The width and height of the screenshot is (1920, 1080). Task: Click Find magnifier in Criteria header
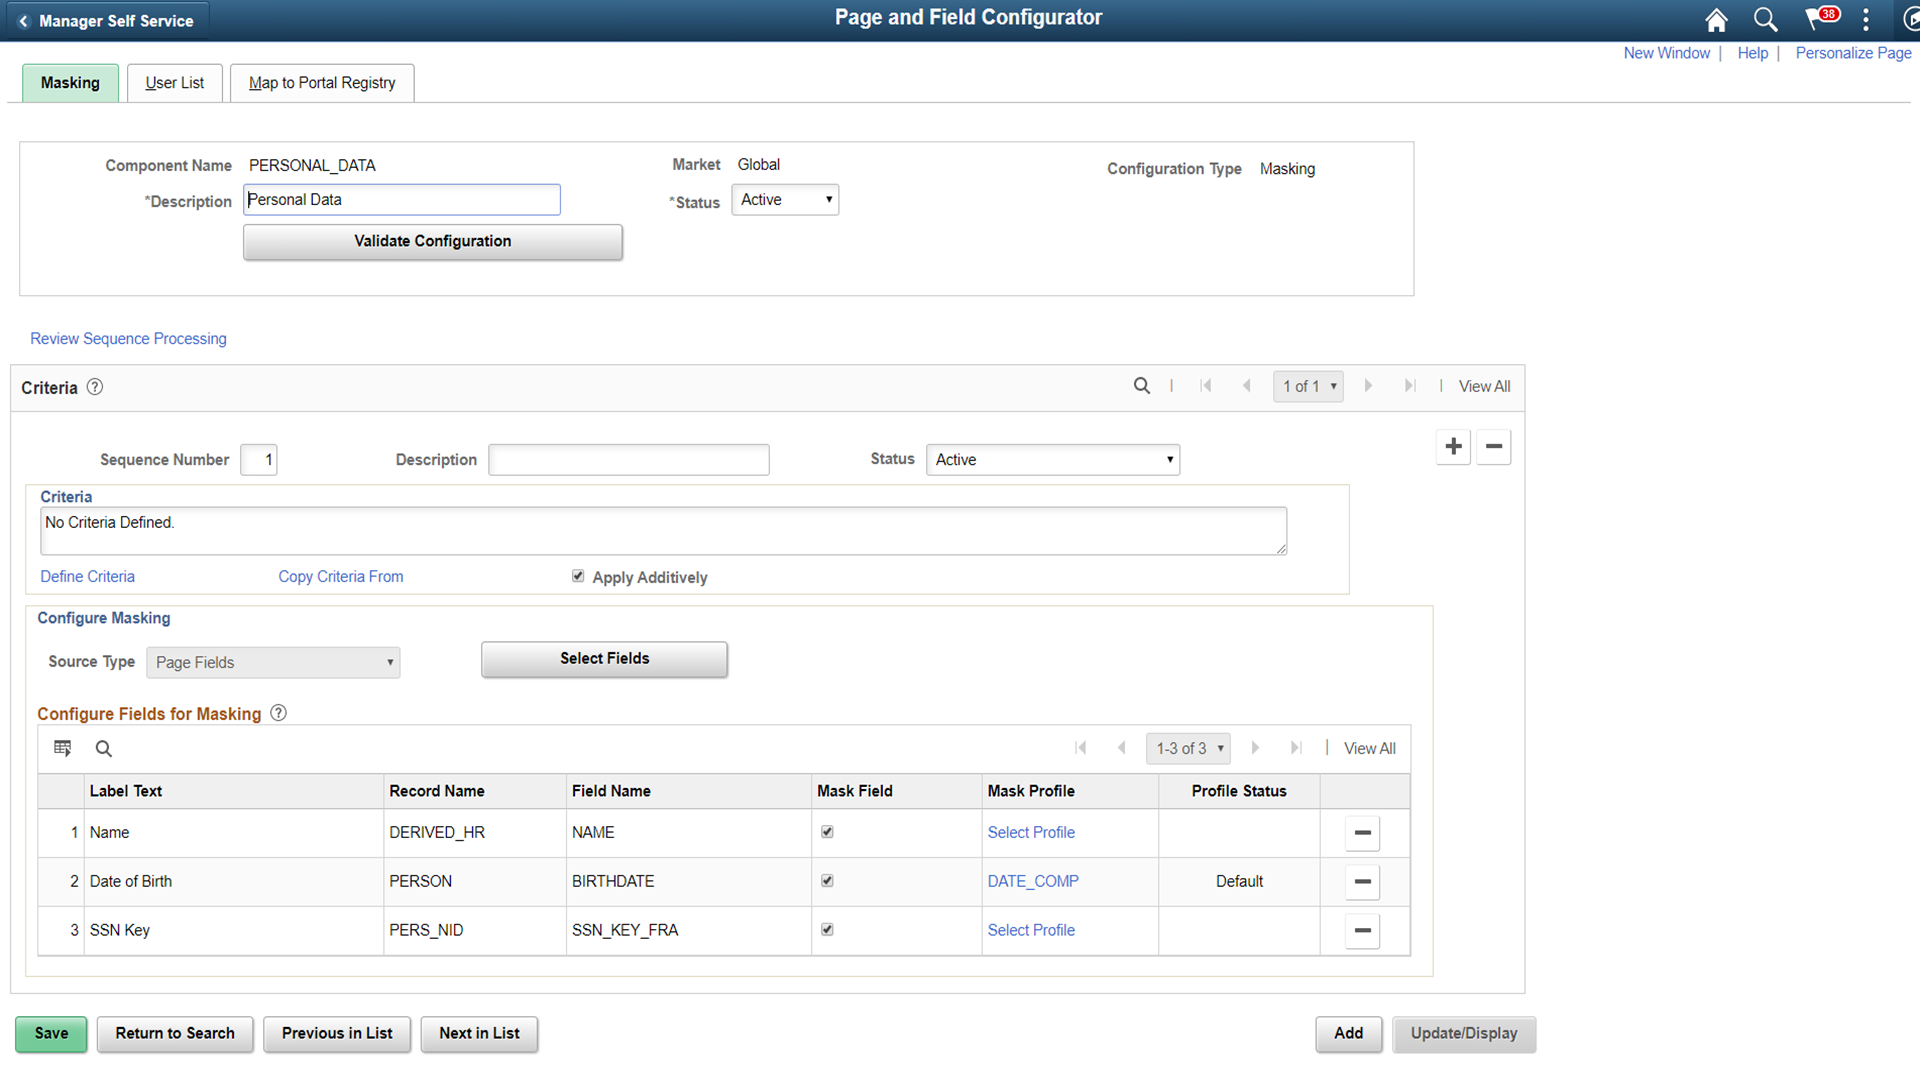coord(1141,386)
